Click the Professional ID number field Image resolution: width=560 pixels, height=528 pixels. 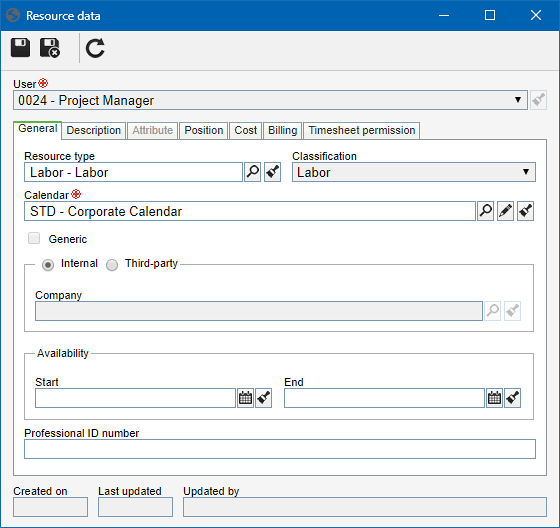point(280,449)
